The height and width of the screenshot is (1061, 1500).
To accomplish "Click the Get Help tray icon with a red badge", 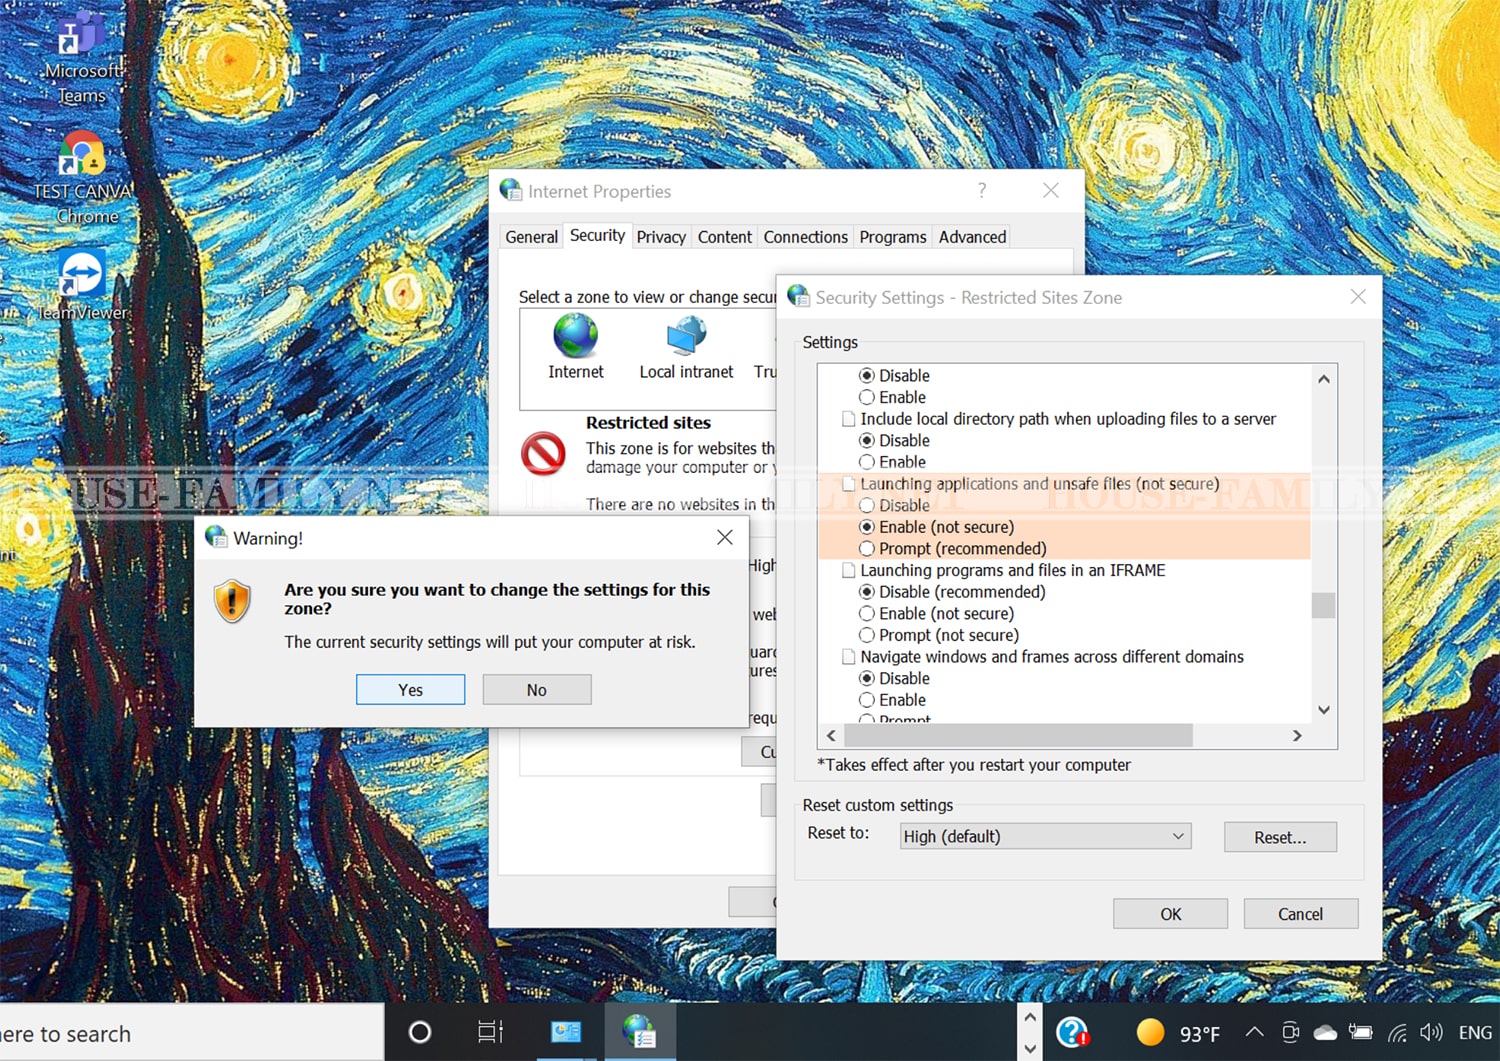I will pyautogui.click(x=1072, y=1032).
